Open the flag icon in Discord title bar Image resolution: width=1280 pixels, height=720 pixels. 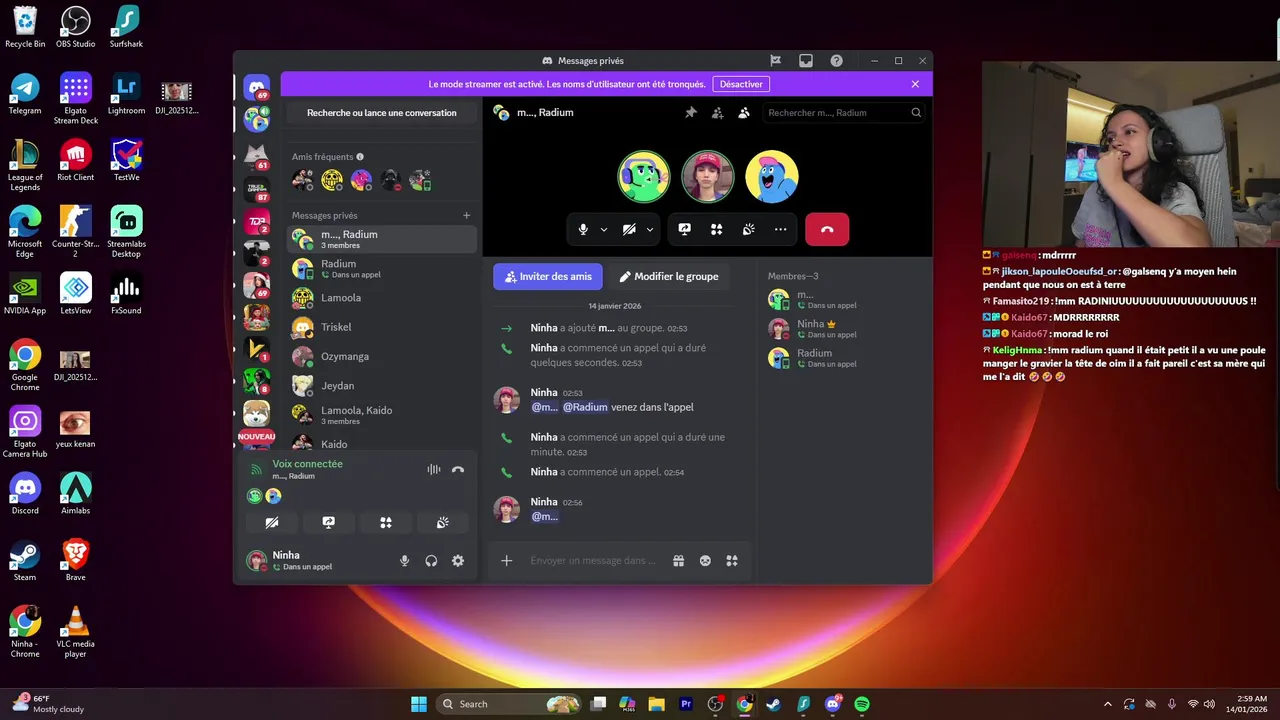[x=775, y=61]
